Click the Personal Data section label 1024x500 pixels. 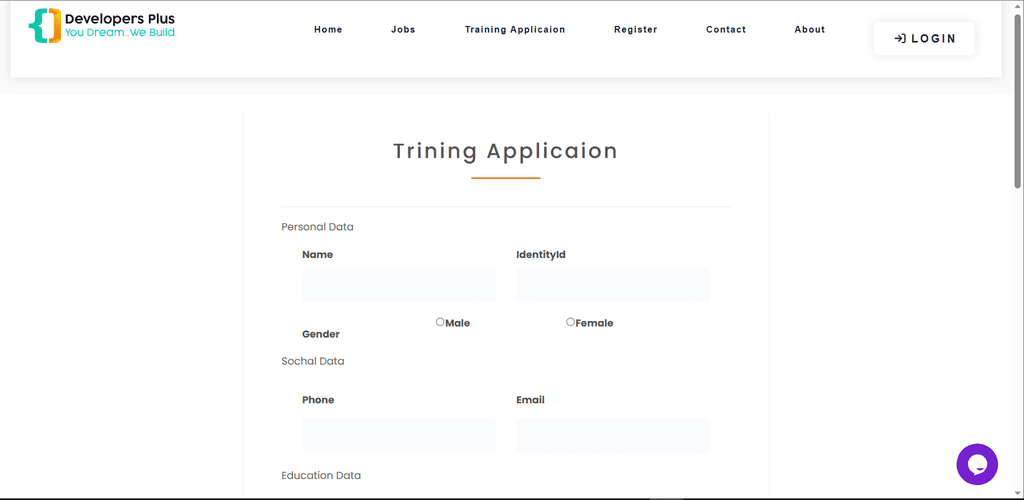pyautogui.click(x=317, y=227)
